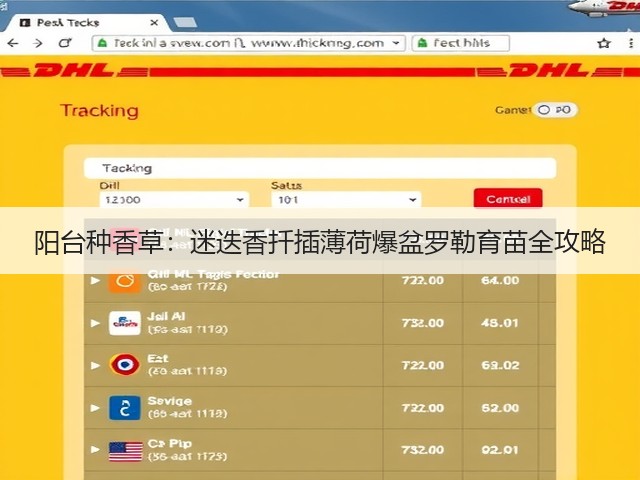640x480 pixels.
Task: Close the Pesl Tecks tab
Action: [x=154, y=23]
